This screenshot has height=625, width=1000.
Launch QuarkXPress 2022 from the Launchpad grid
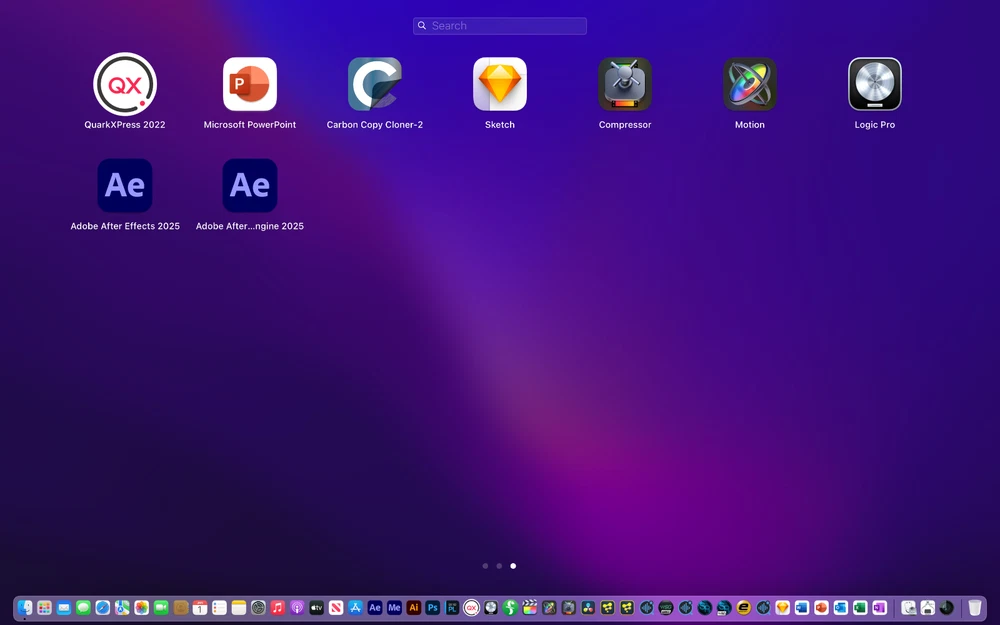tap(125, 85)
